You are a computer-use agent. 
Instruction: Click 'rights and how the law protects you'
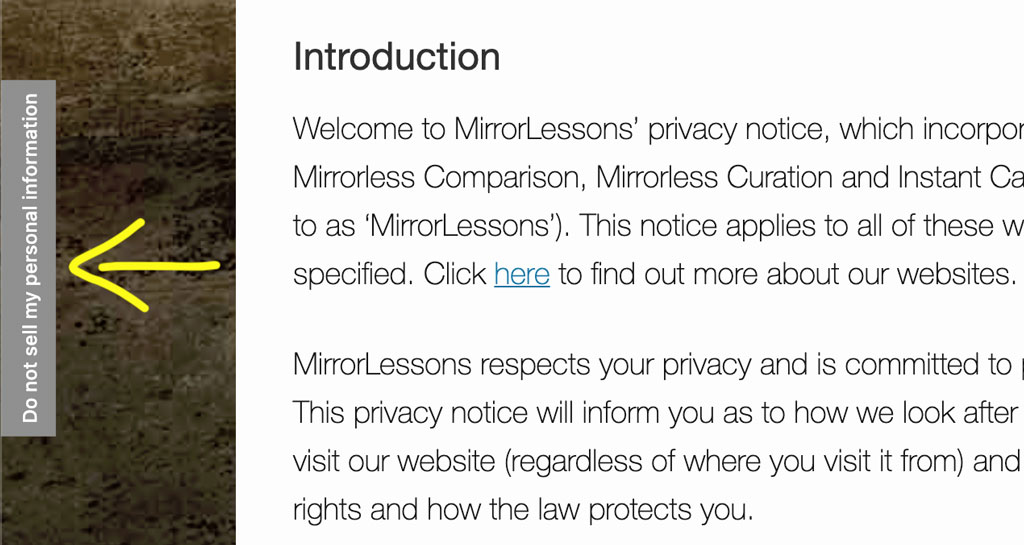tap(523, 510)
